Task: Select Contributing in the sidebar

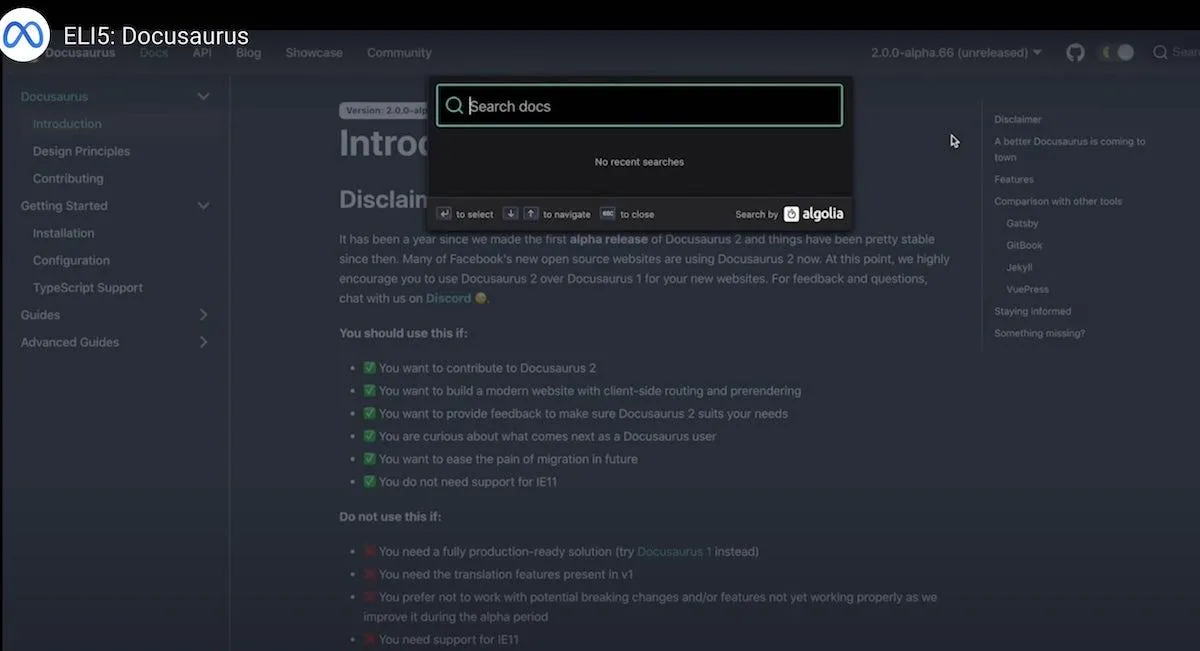Action: (x=68, y=179)
